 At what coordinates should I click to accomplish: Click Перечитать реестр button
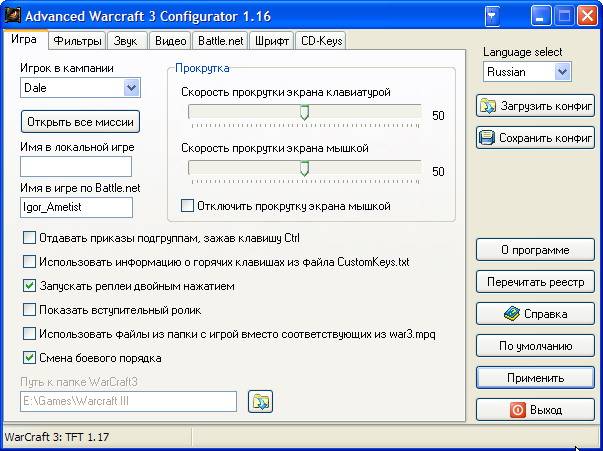[x=535, y=282]
